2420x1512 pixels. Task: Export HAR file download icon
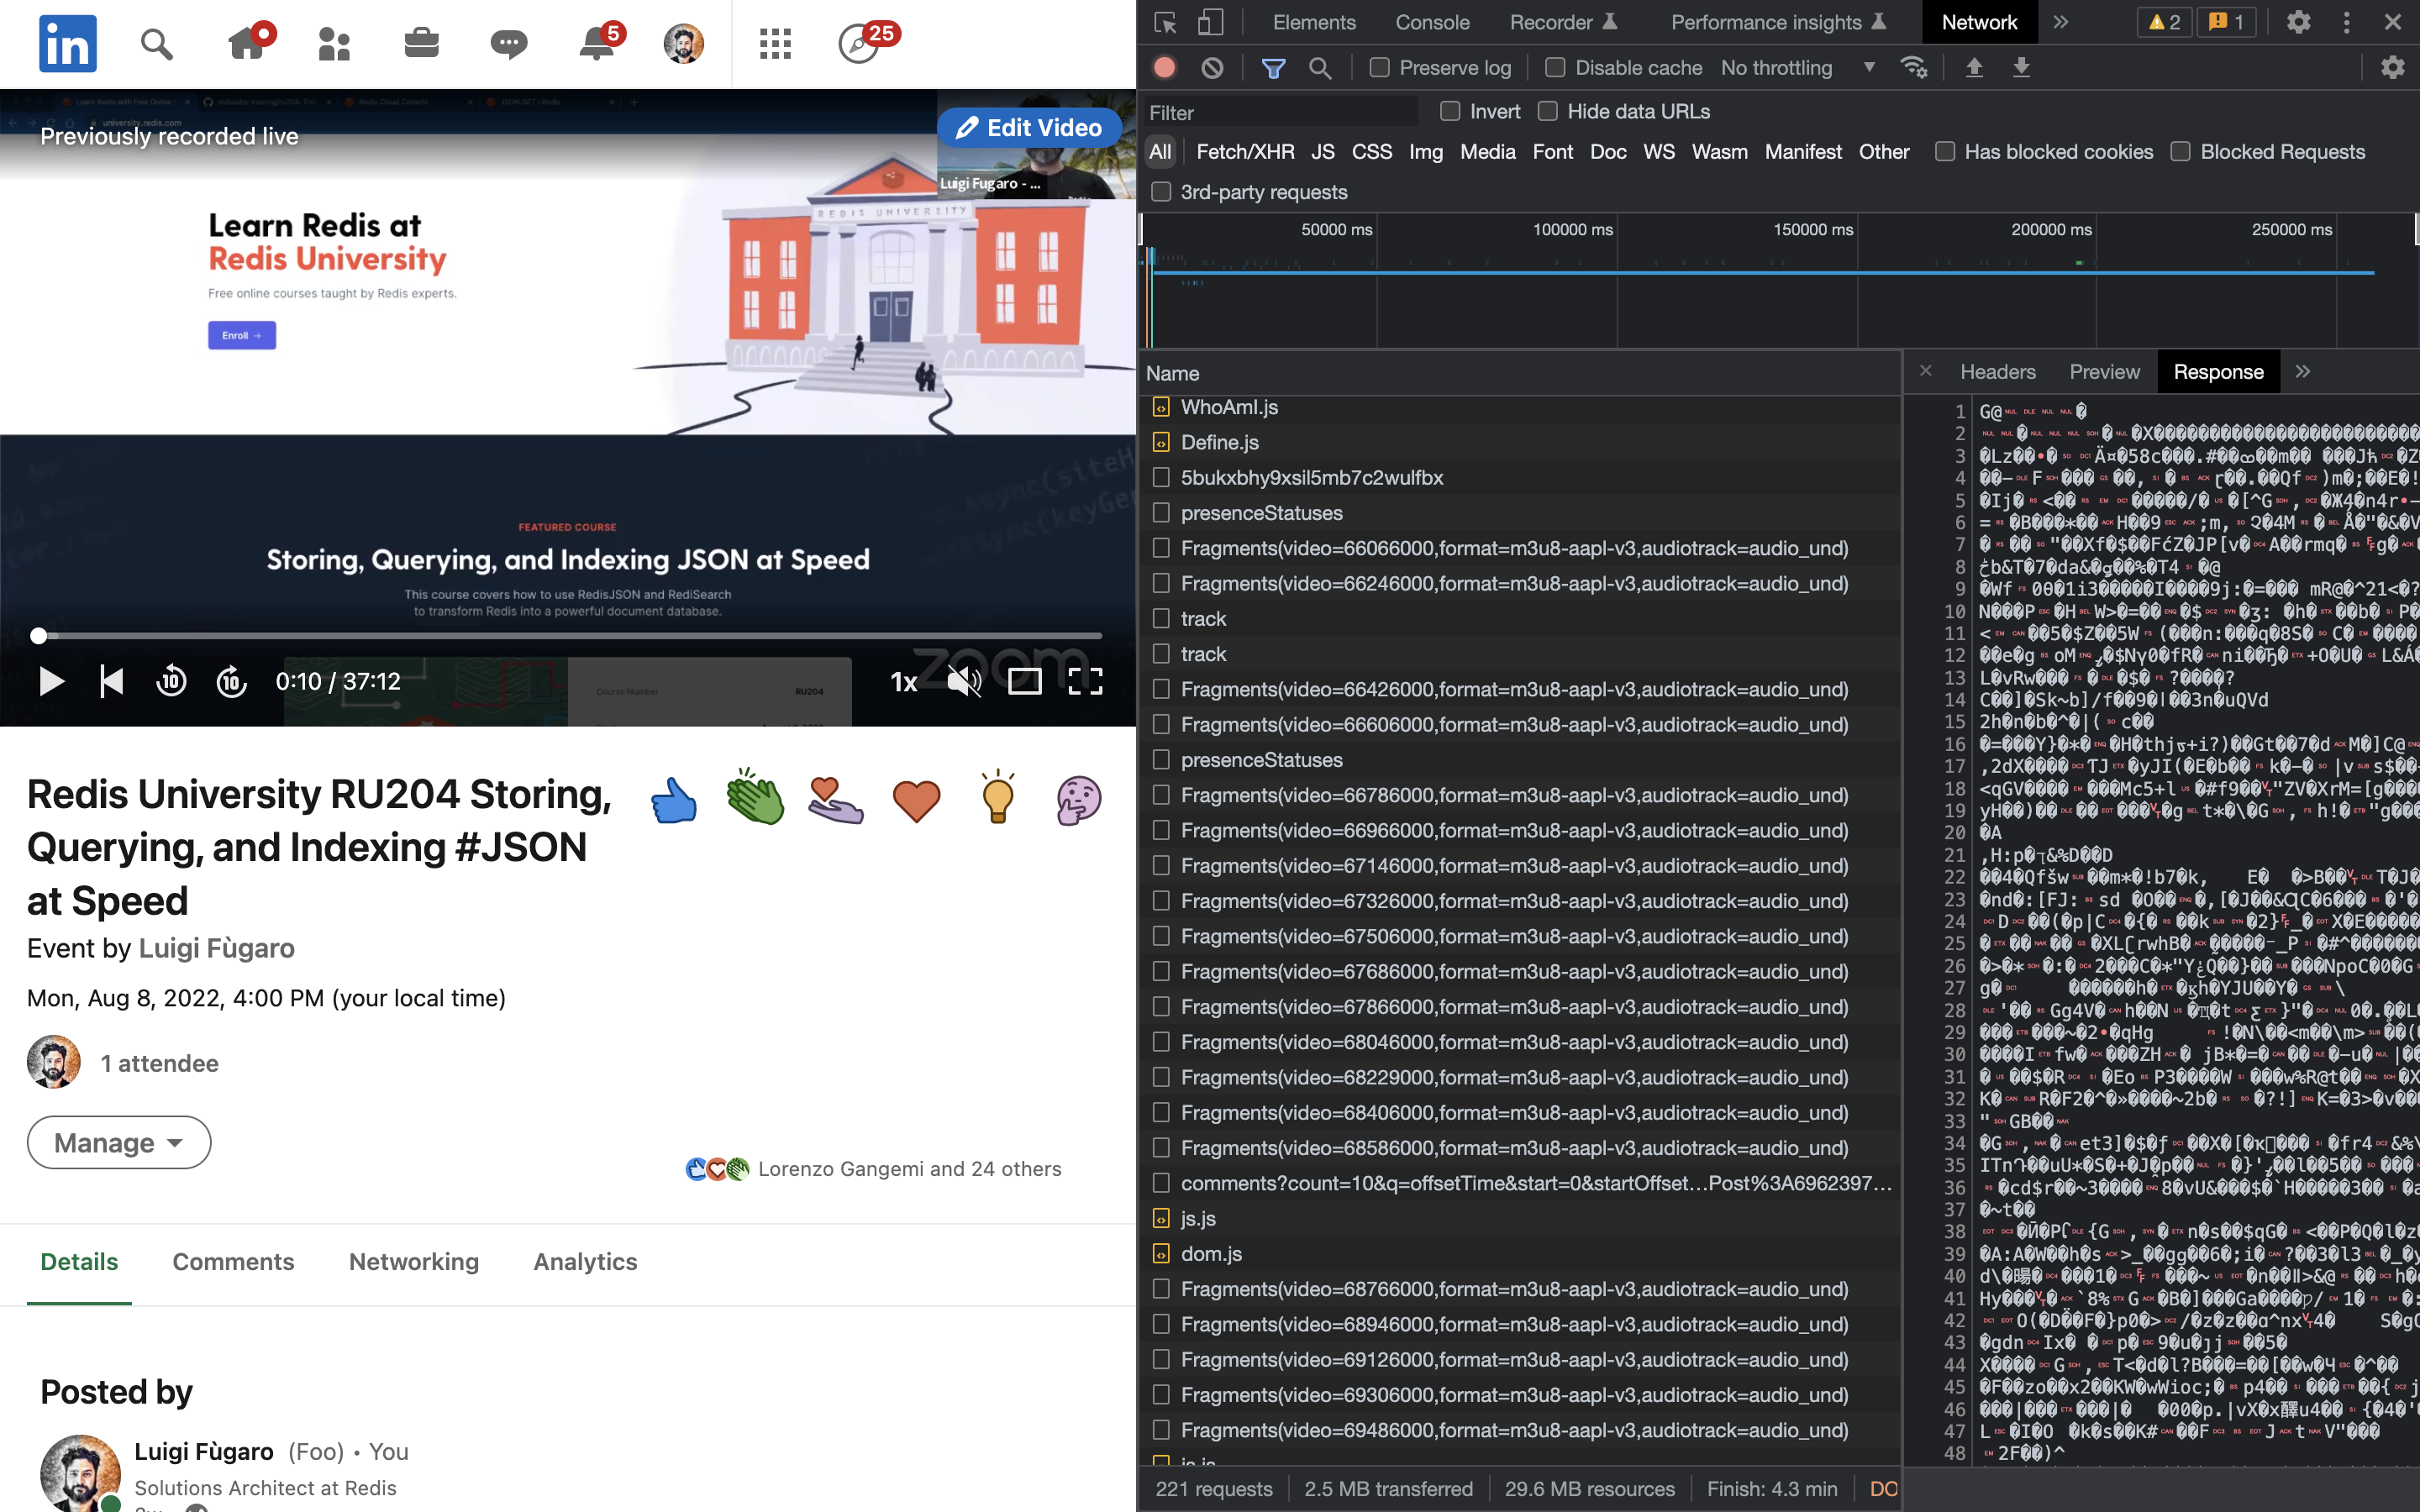pyautogui.click(x=2021, y=68)
